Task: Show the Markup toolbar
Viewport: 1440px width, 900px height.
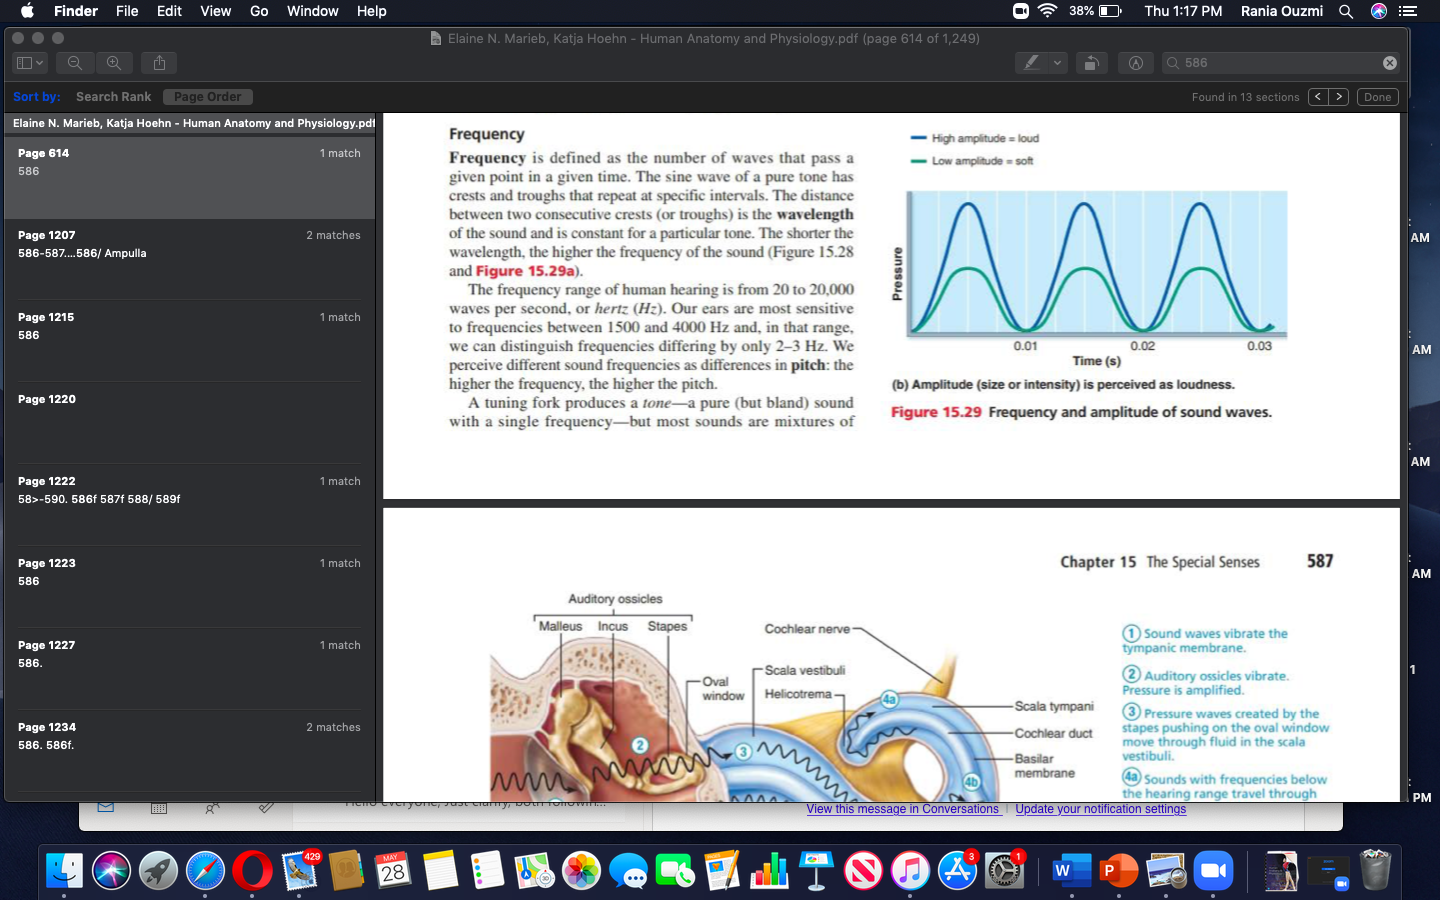Action: pyautogui.click(x=1135, y=63)
